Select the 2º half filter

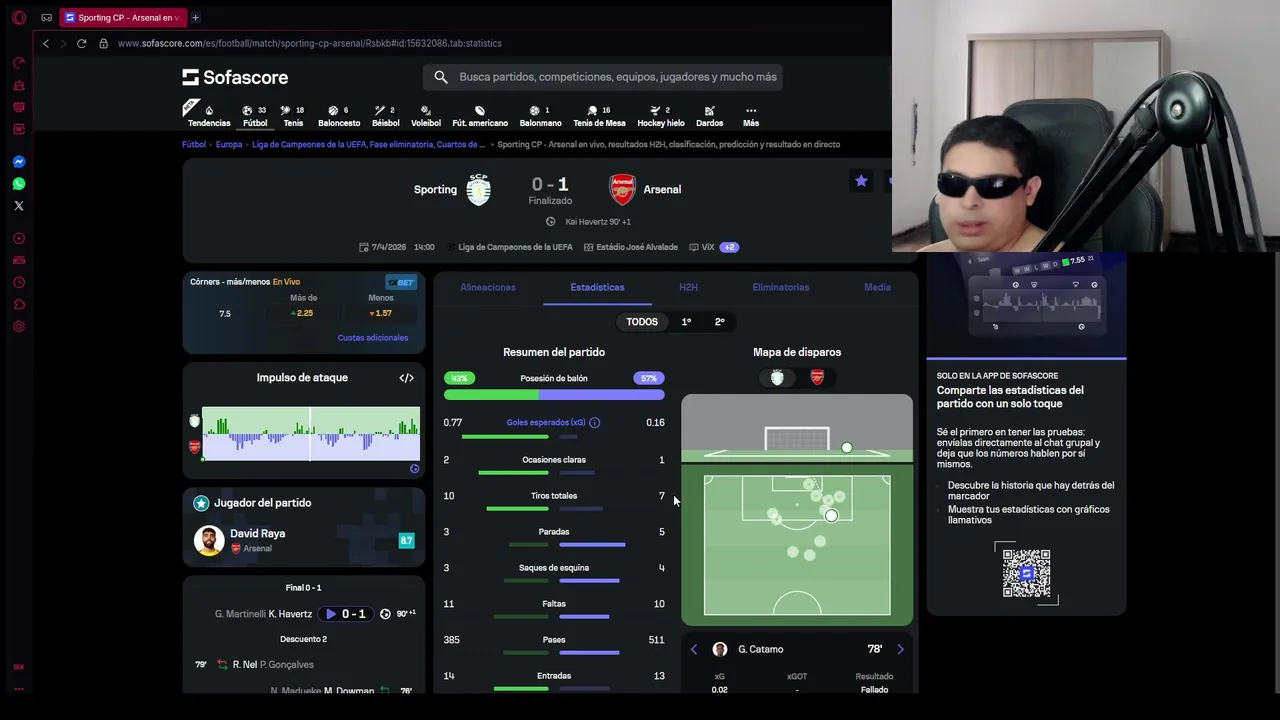tap(719, 322)
